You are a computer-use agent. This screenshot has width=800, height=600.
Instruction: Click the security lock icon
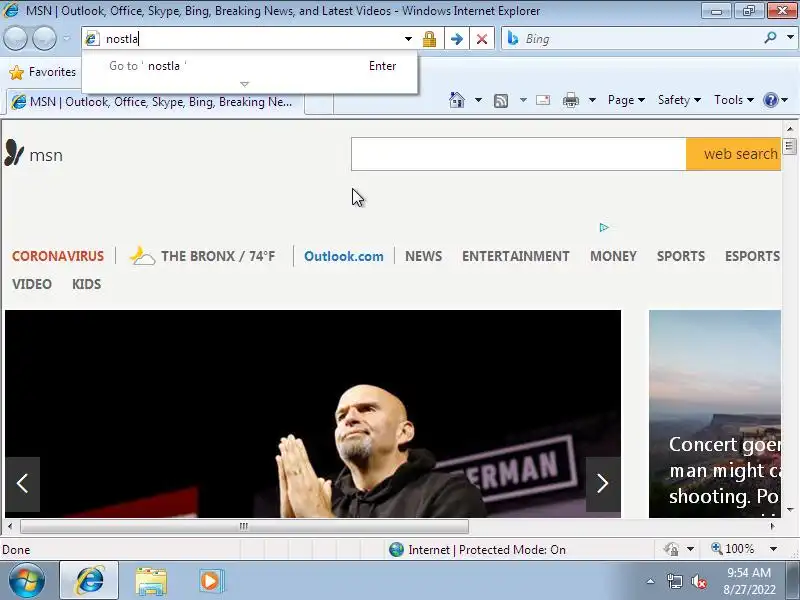pyautogui.click(x=429, y=39)
